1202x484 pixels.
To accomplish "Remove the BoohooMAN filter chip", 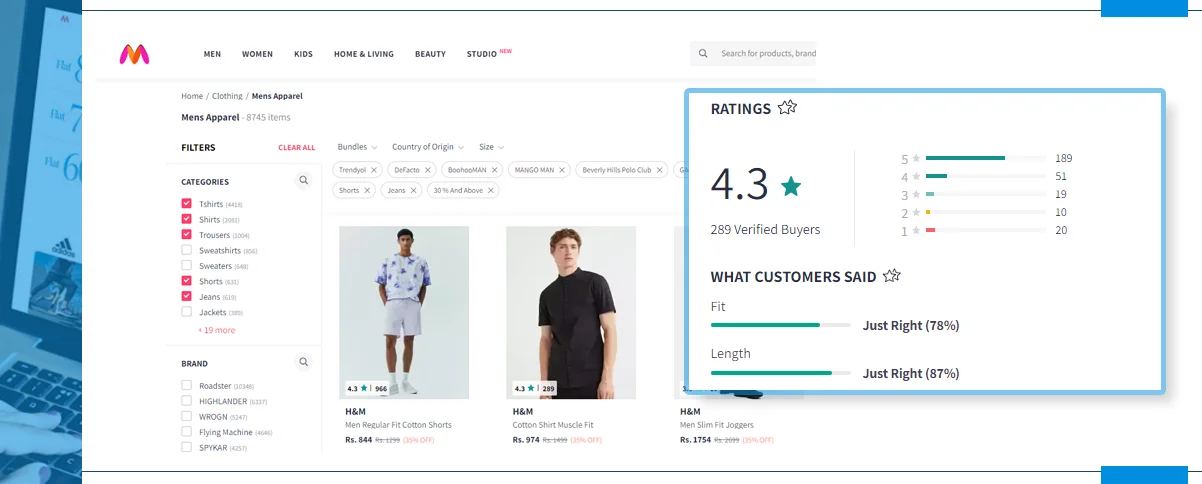I will pos(494,170).
